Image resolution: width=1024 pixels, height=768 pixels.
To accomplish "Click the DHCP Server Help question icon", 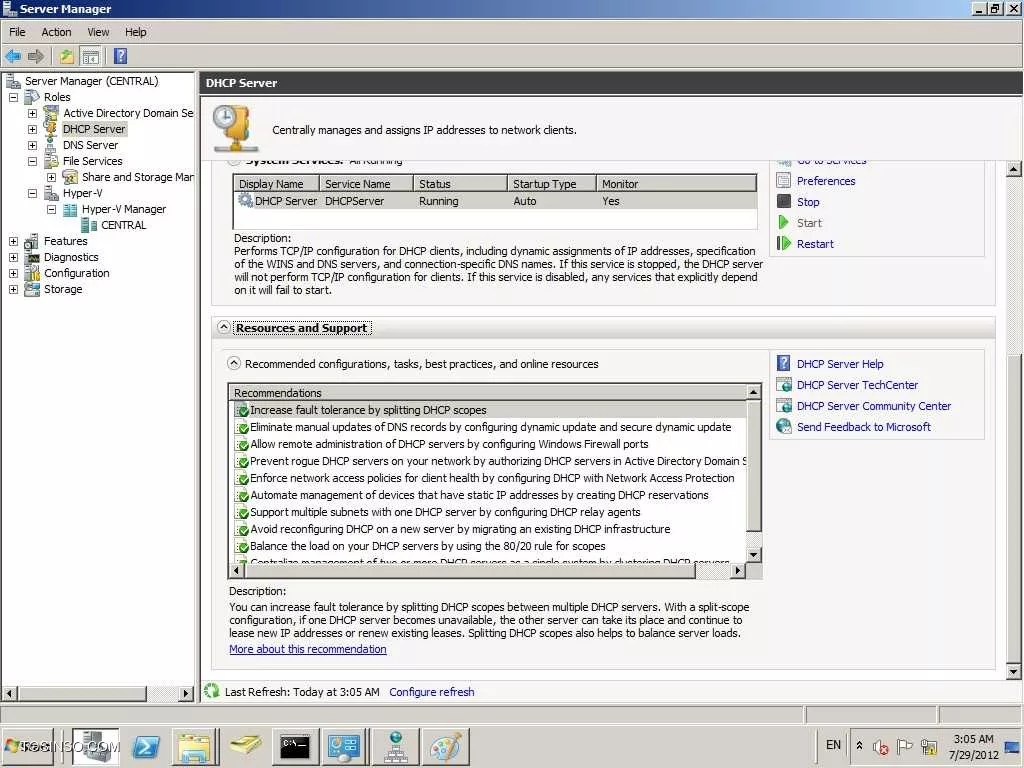I will pyautogui.click(x=784, y=363).
